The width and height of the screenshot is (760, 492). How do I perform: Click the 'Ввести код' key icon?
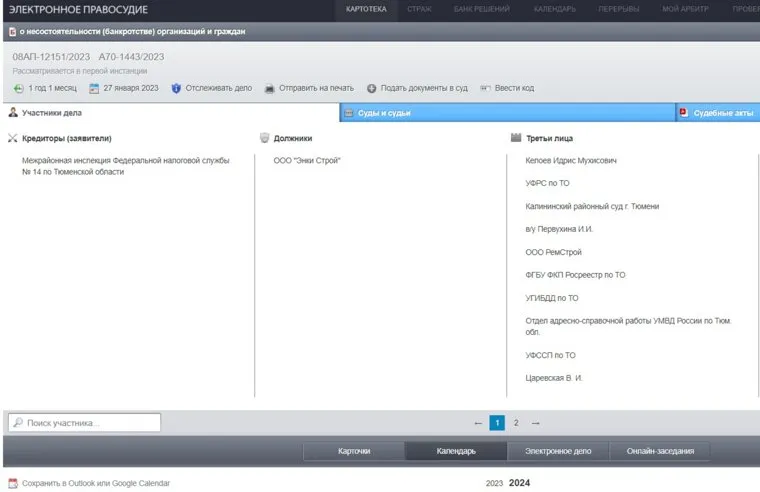click(x=485, y=88)
